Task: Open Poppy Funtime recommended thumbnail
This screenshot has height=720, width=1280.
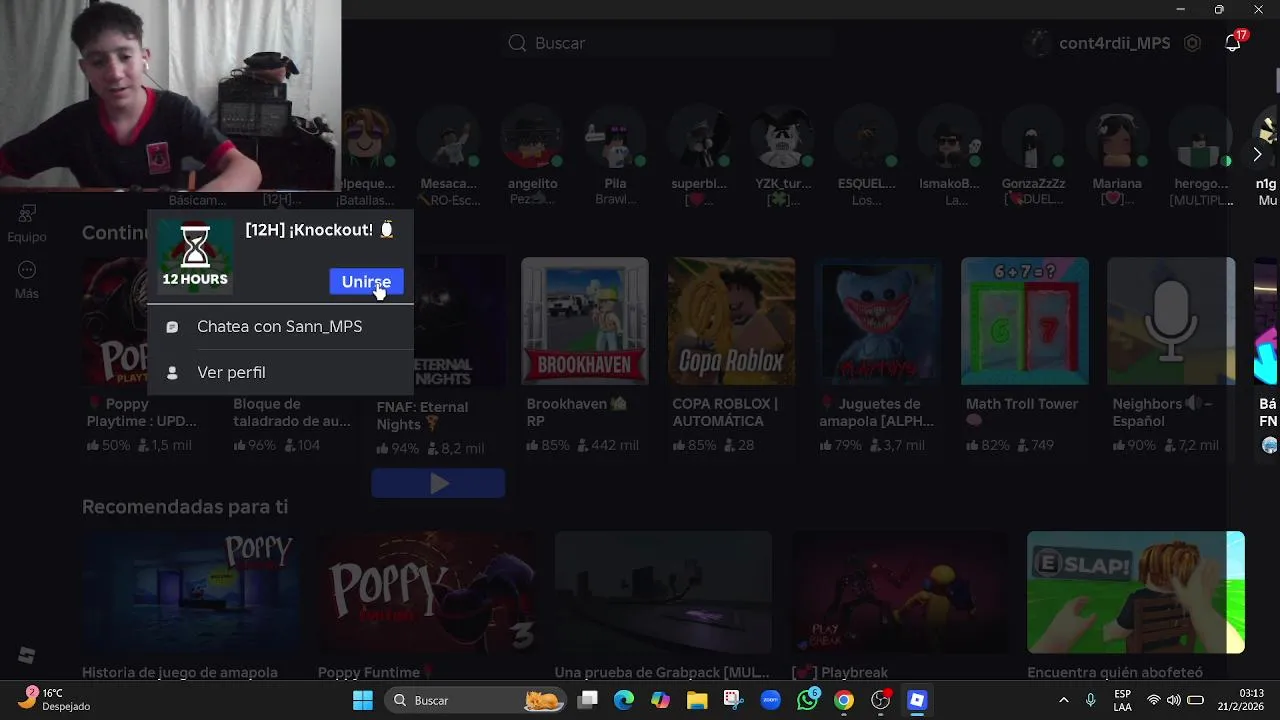Action: coord(426,592)
